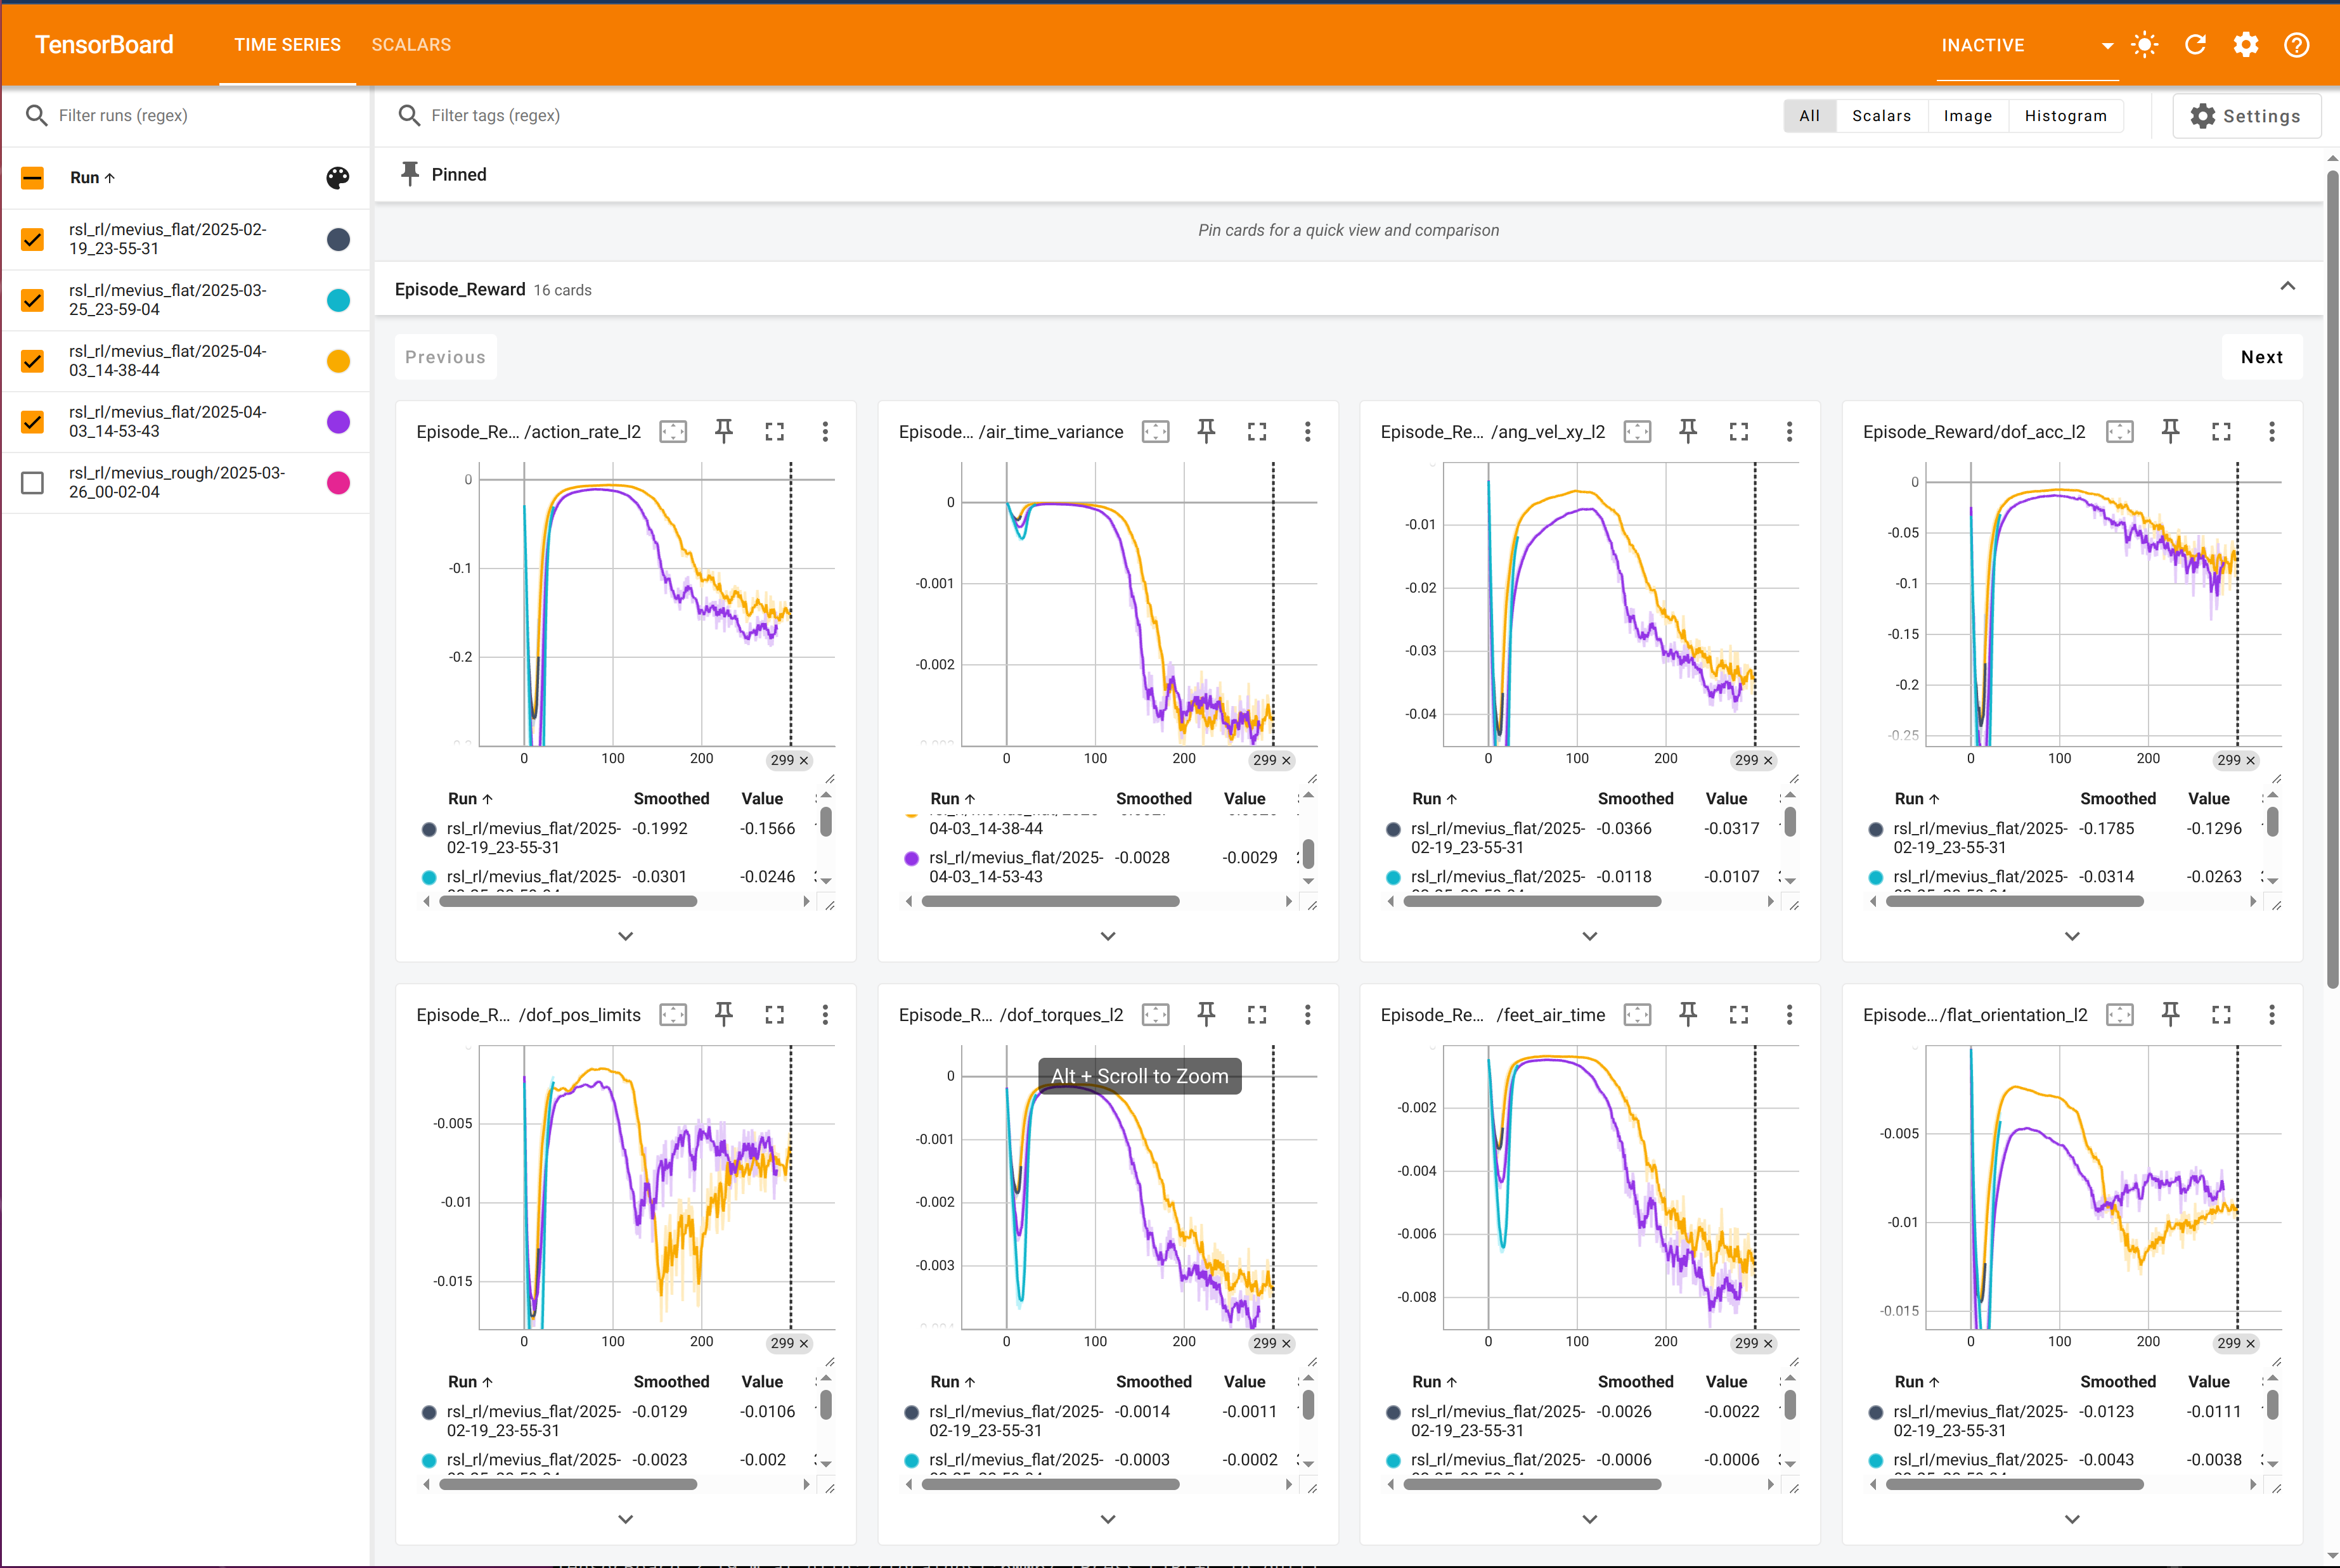Open the Settings panel button
The image size is (2340, 1568).
(x=2246, y=116)
